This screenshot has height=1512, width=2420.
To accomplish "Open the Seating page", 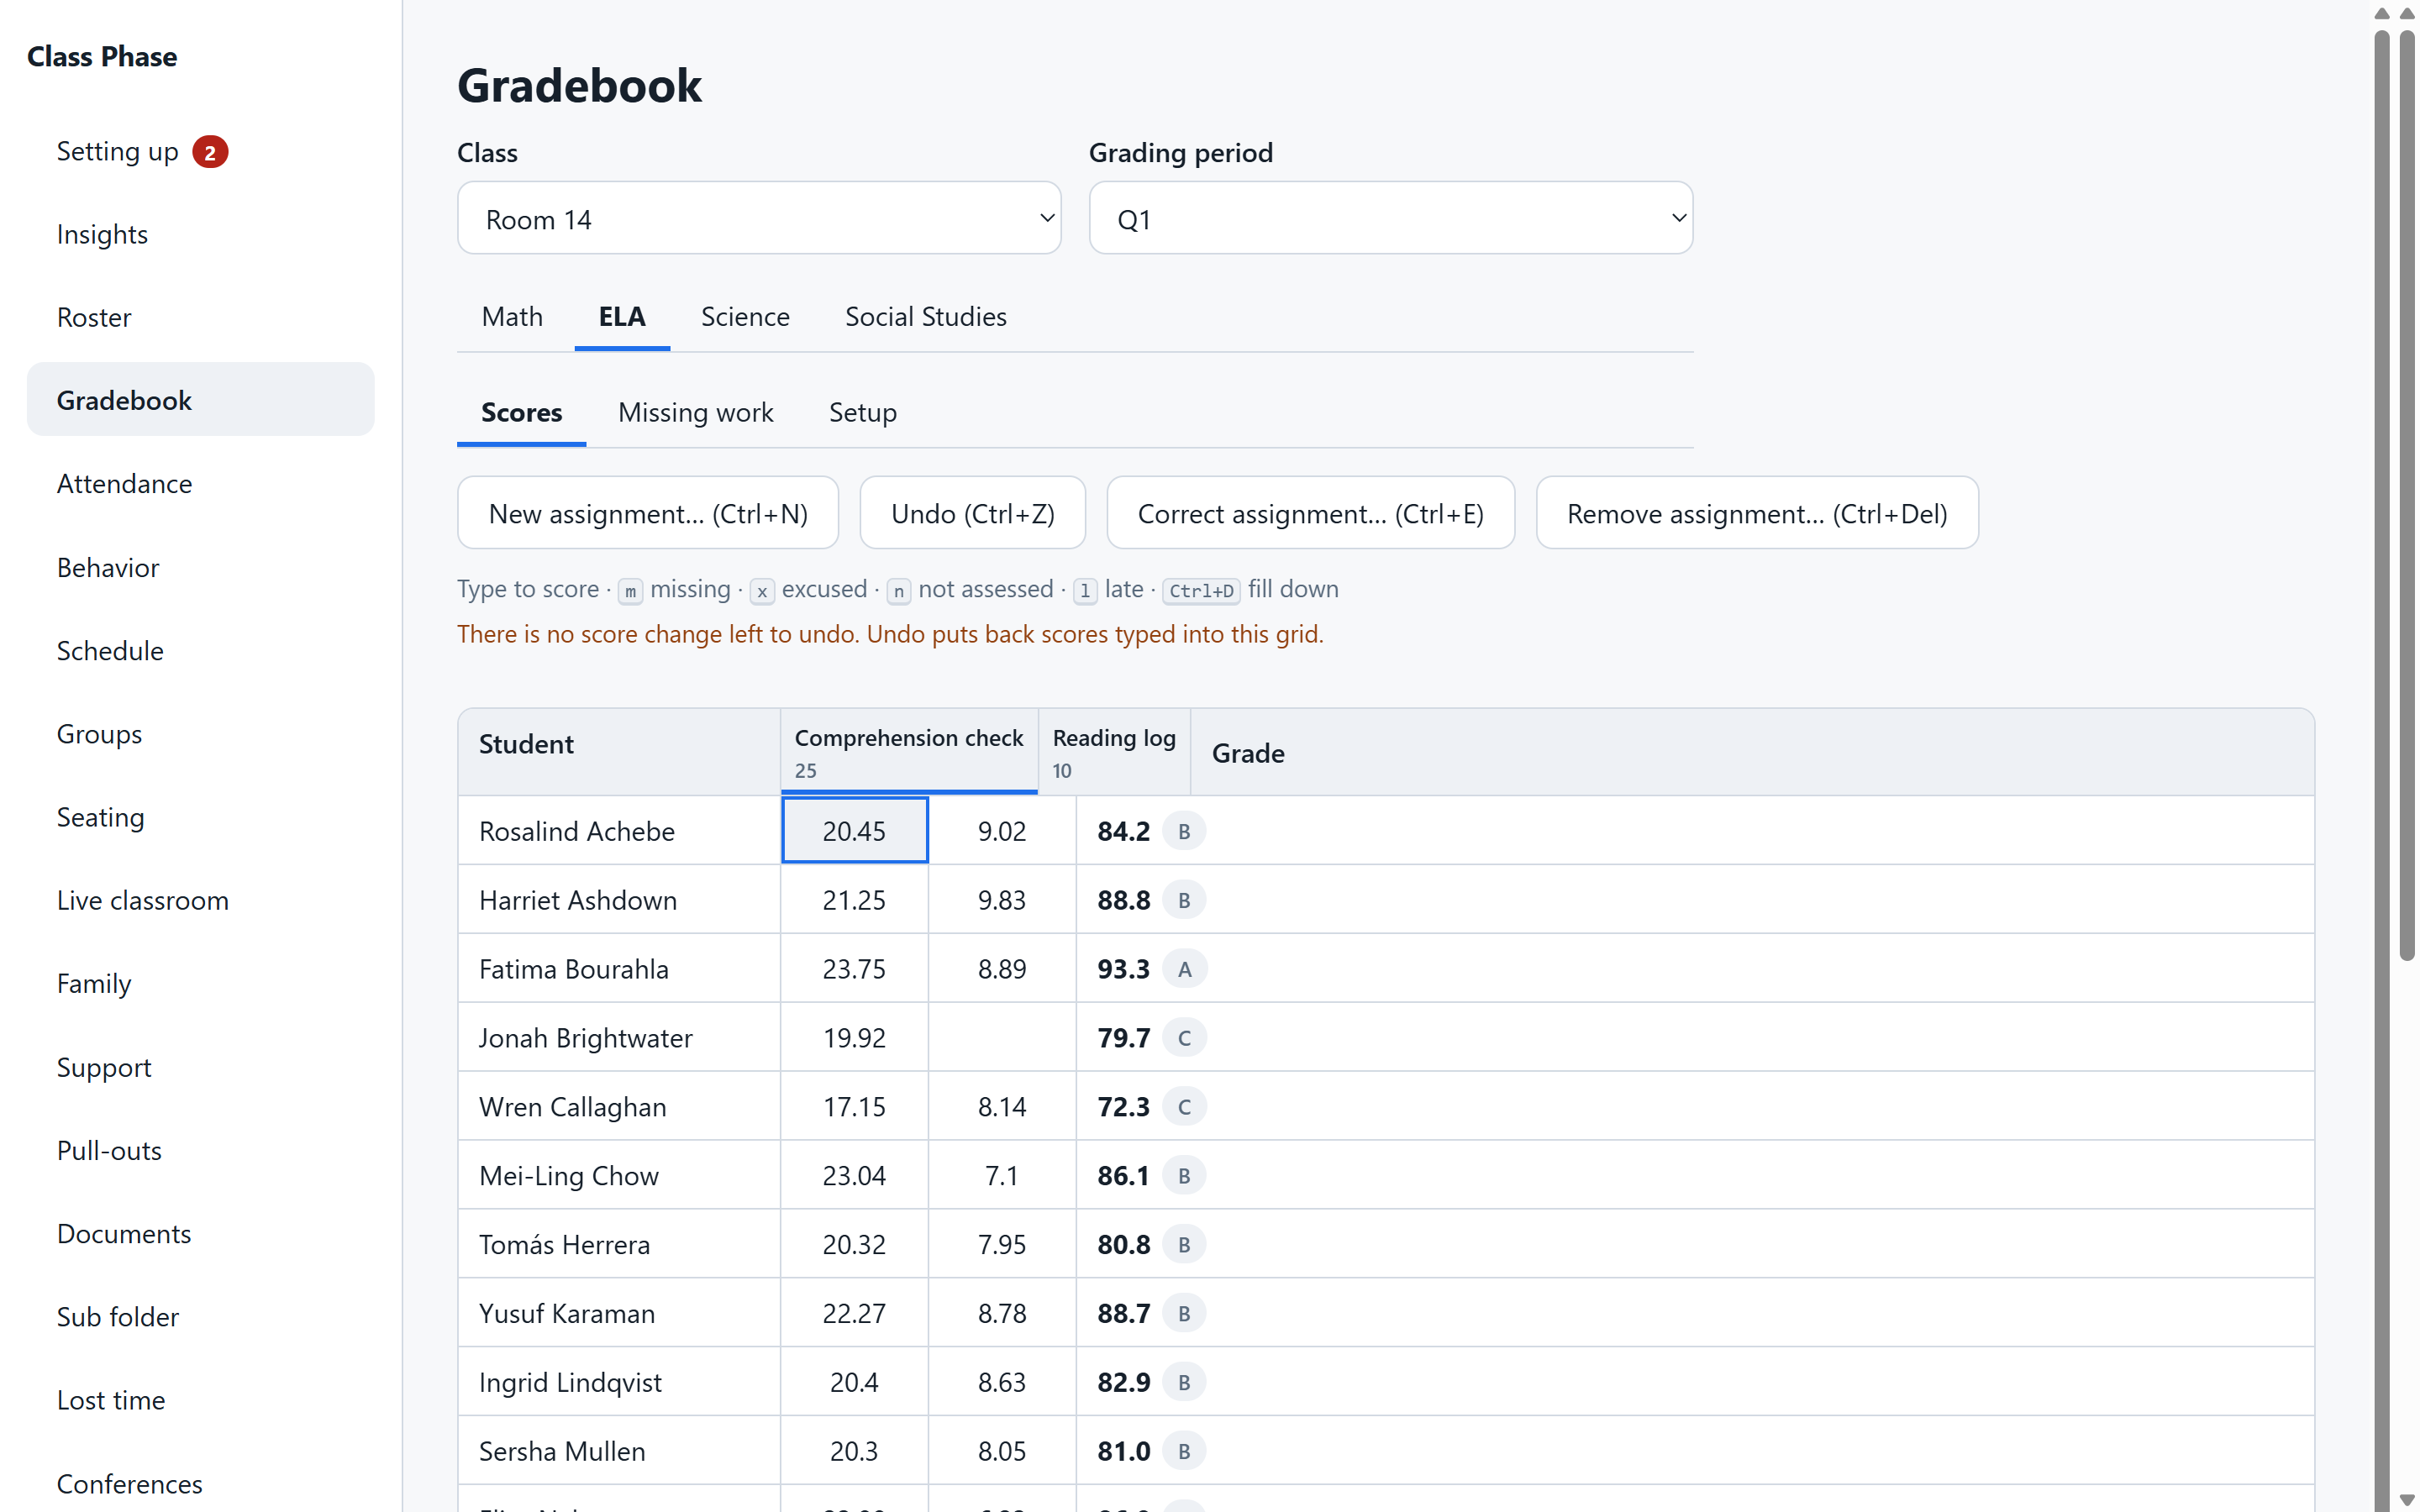I will 200,817.
